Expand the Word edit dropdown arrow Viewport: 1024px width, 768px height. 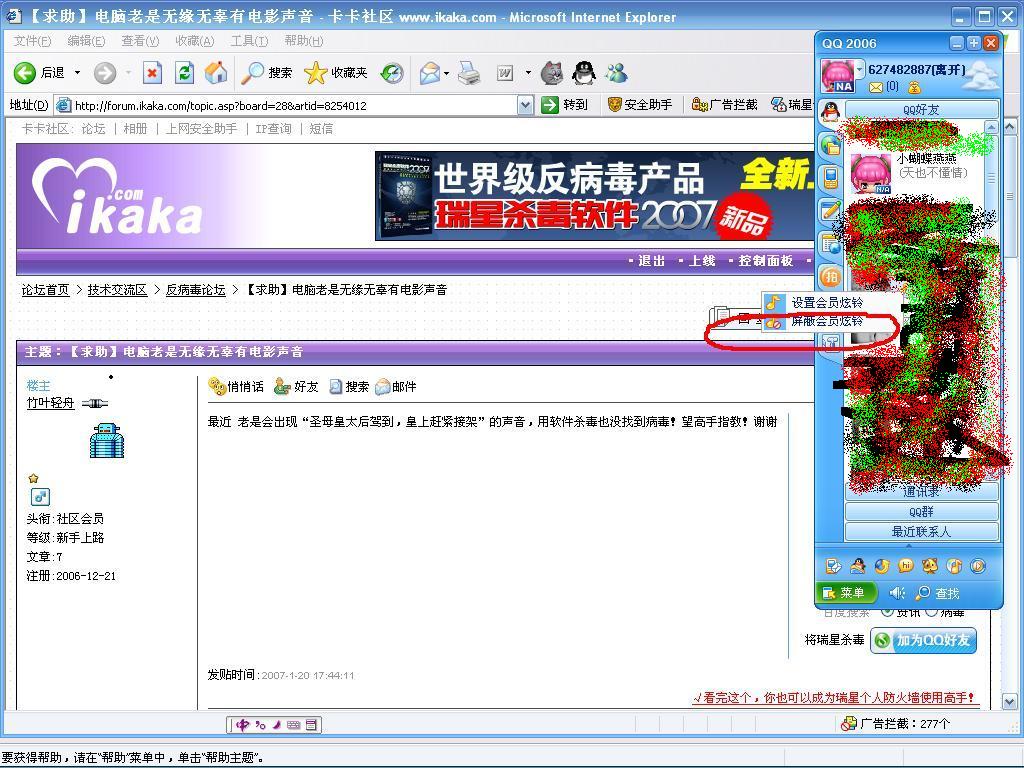point(528,72)
